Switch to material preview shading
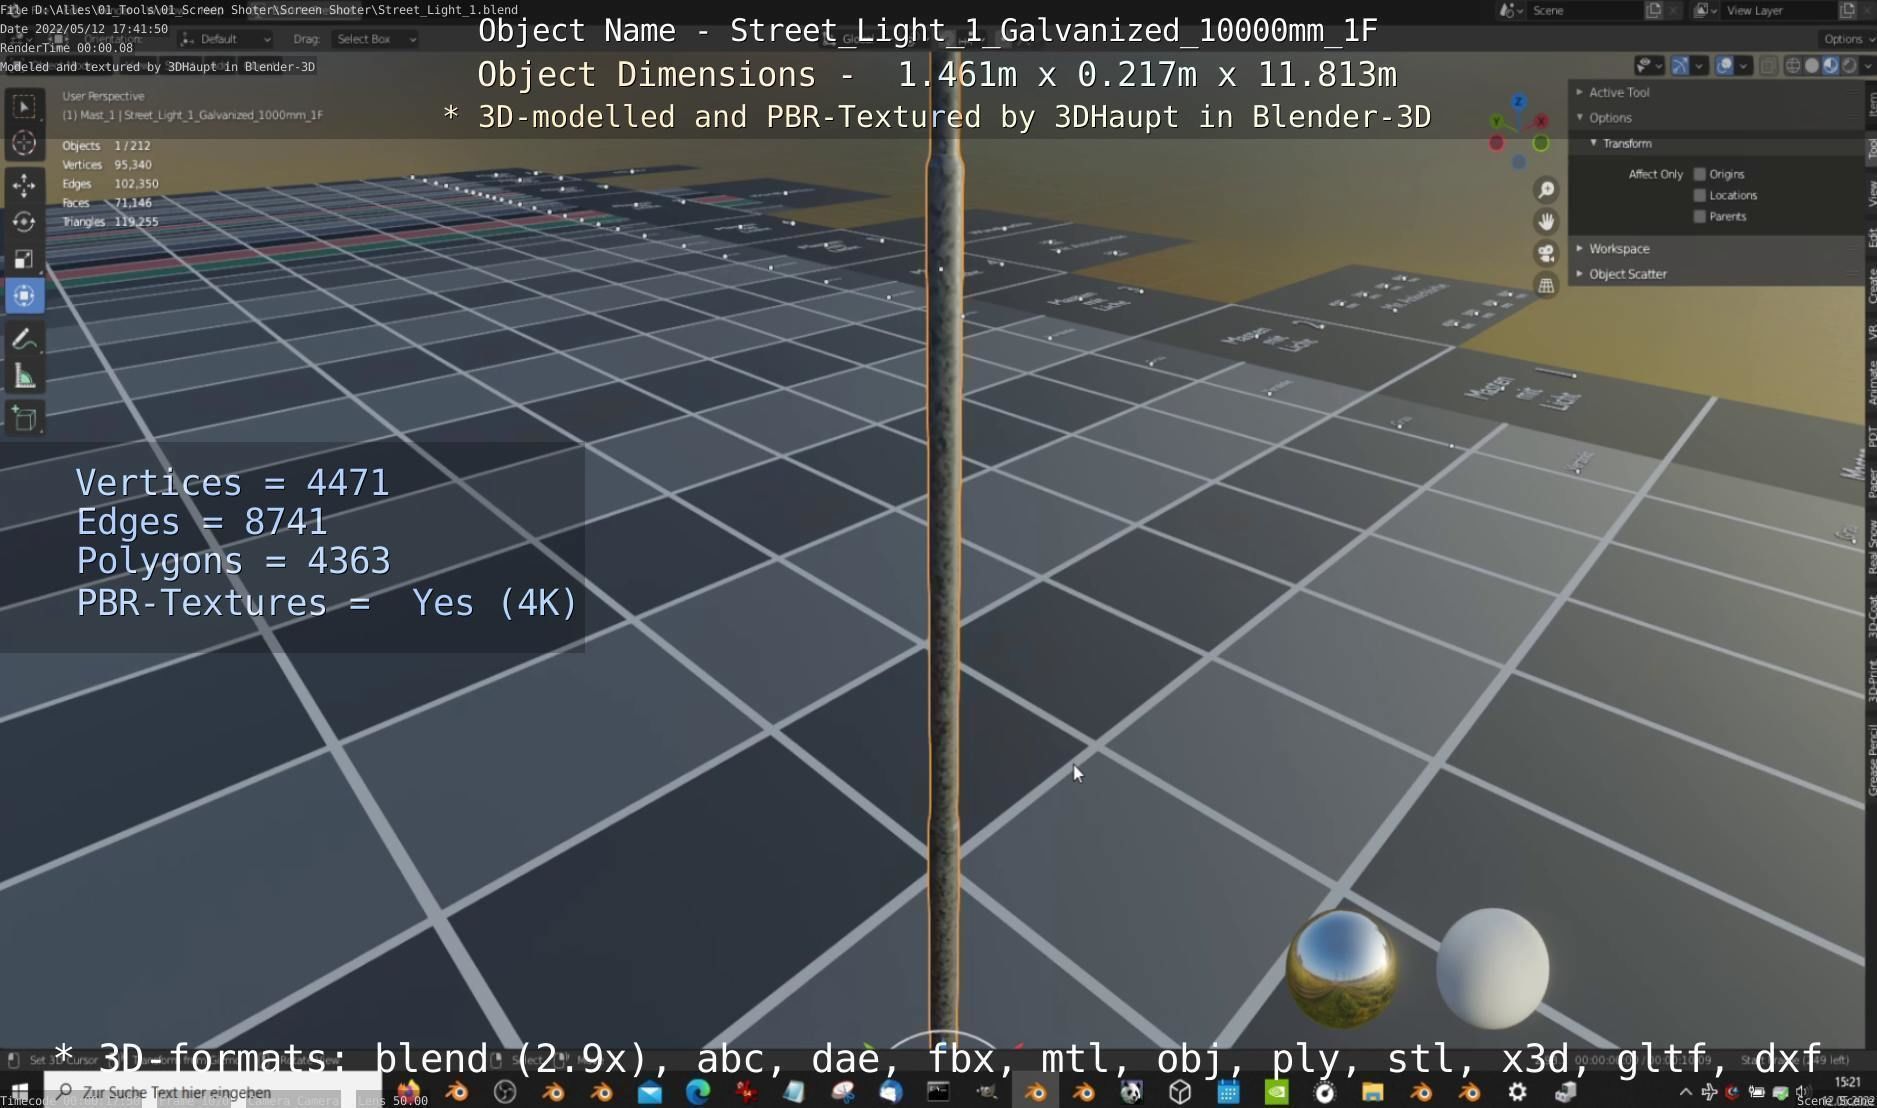 pyautogui.click(x=1830, y=66)
